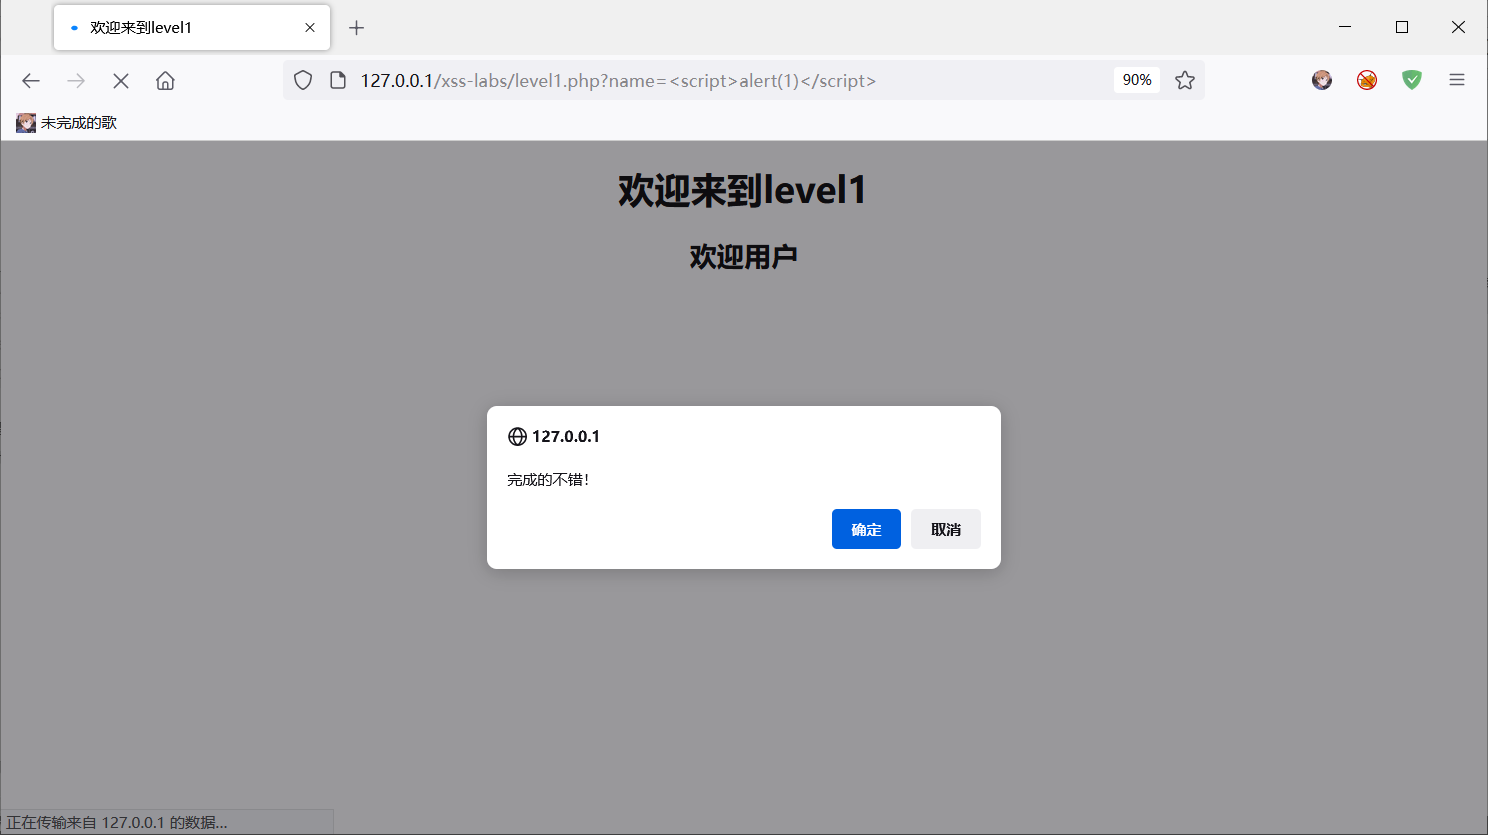Open the 未完成的歌 bookmark
Screen dimensions: 1488x835
(67, 123)
